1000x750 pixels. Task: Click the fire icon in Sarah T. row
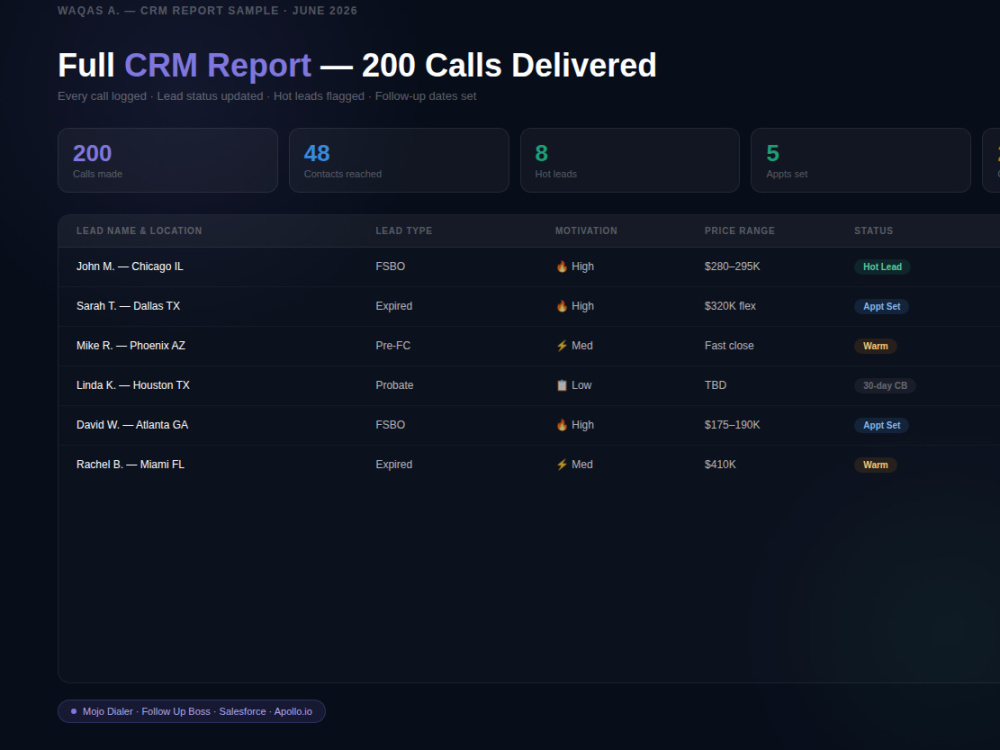pos(562,306)
